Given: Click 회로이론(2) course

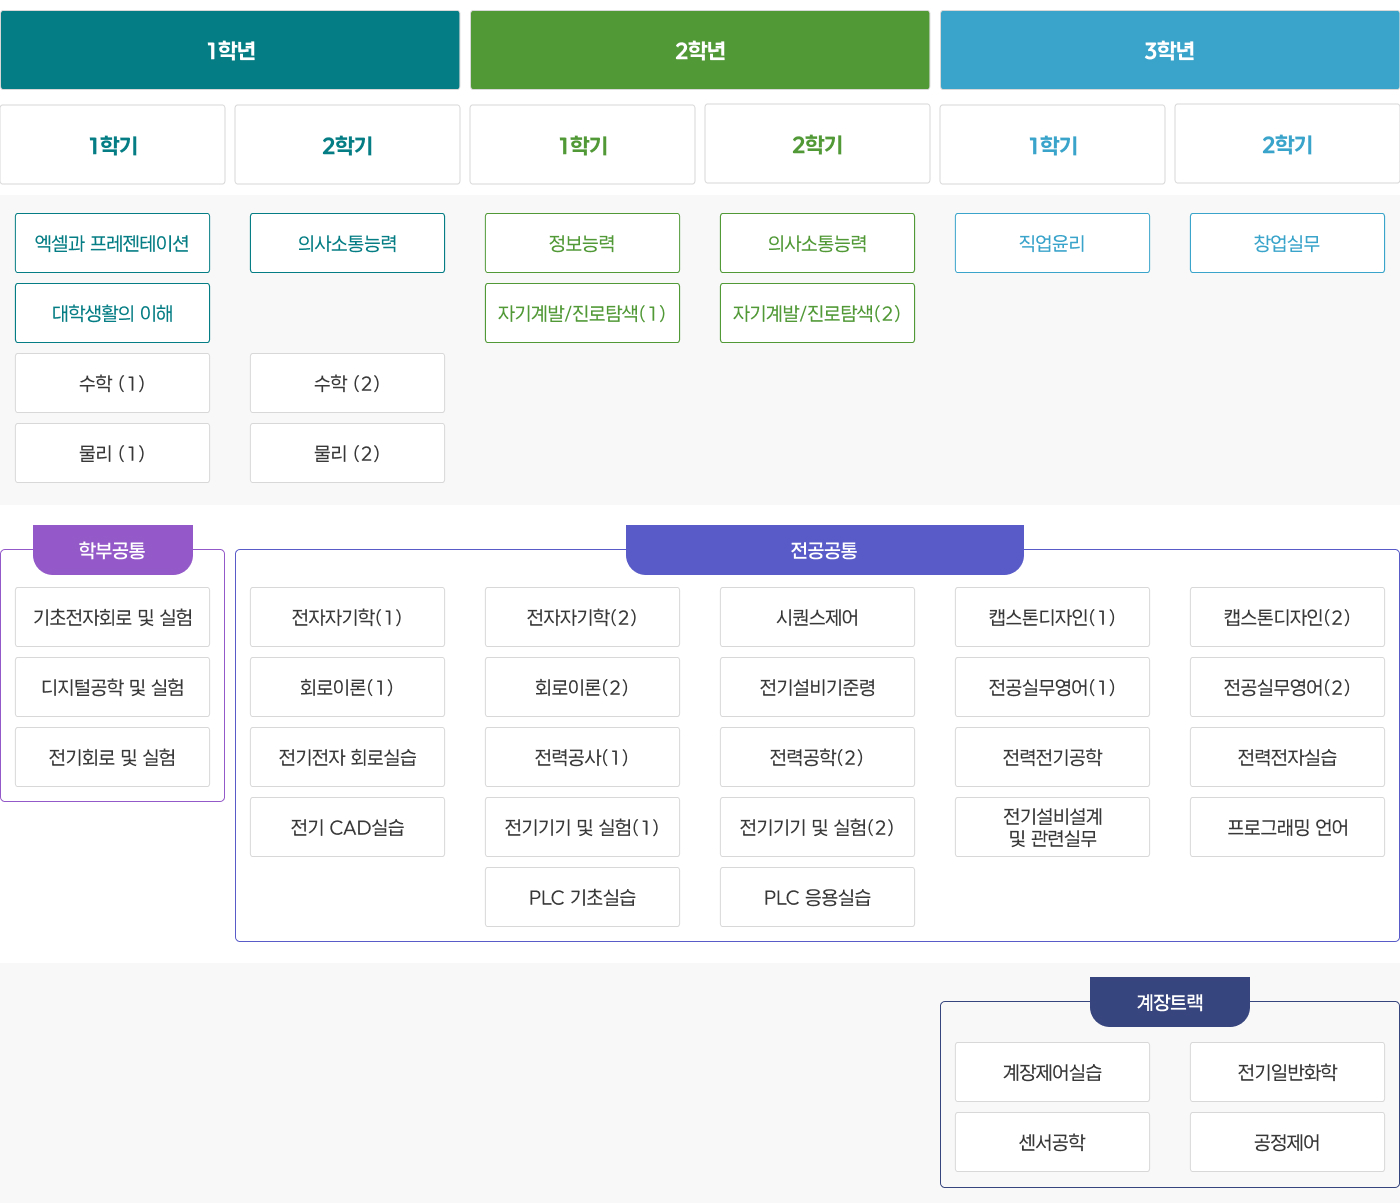Looking at the screenshot, I should [x=582, y=687].
